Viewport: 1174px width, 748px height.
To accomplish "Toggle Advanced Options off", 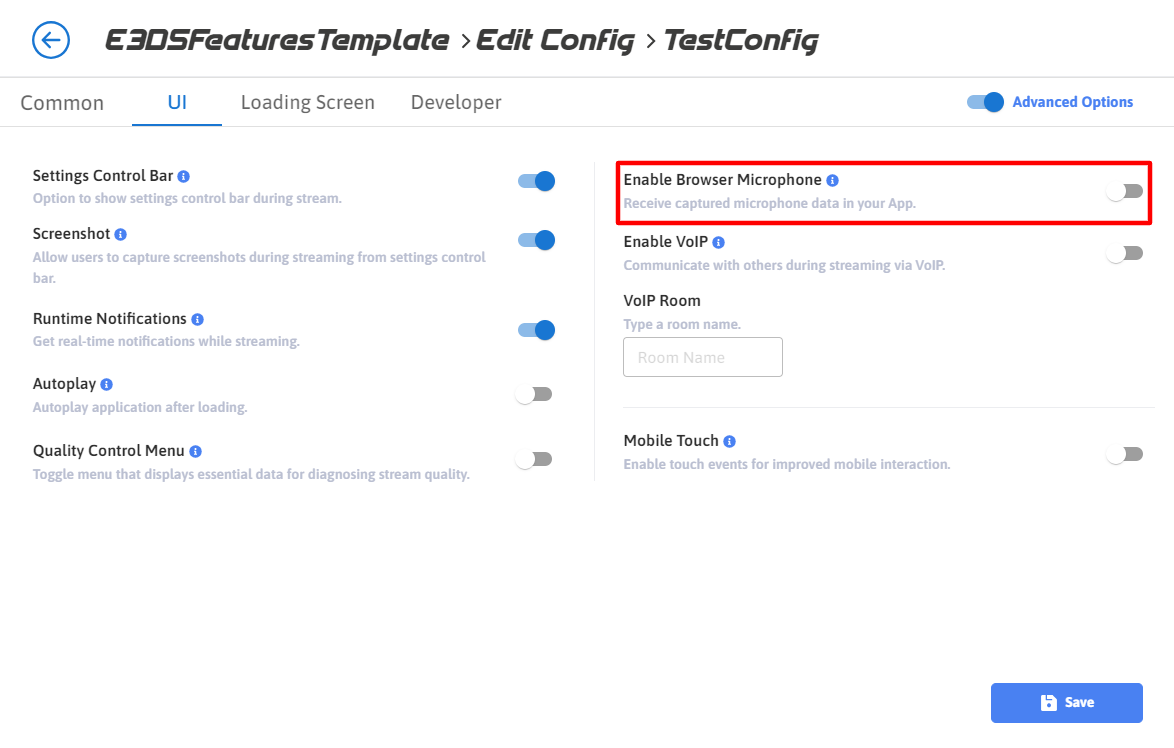I will coord(985,102).
